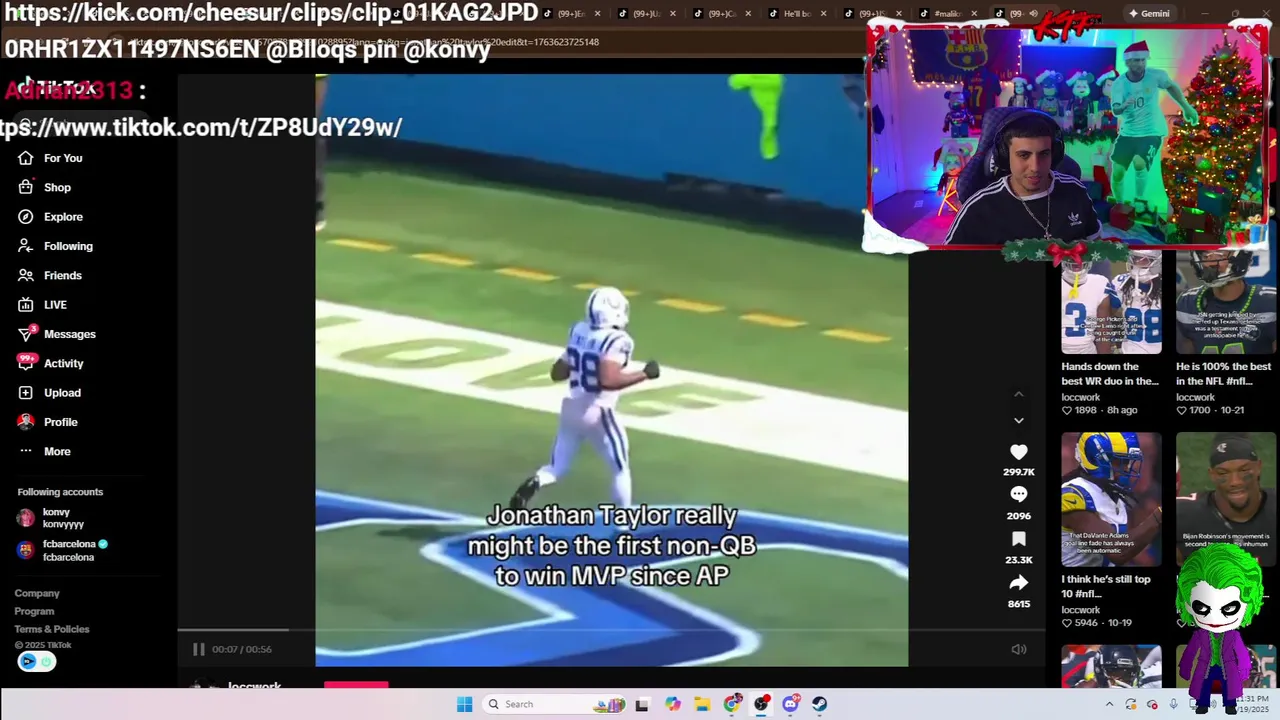Go to previous video with up chevron
The image size is (1280, 720).
(x=1019, y=395)
